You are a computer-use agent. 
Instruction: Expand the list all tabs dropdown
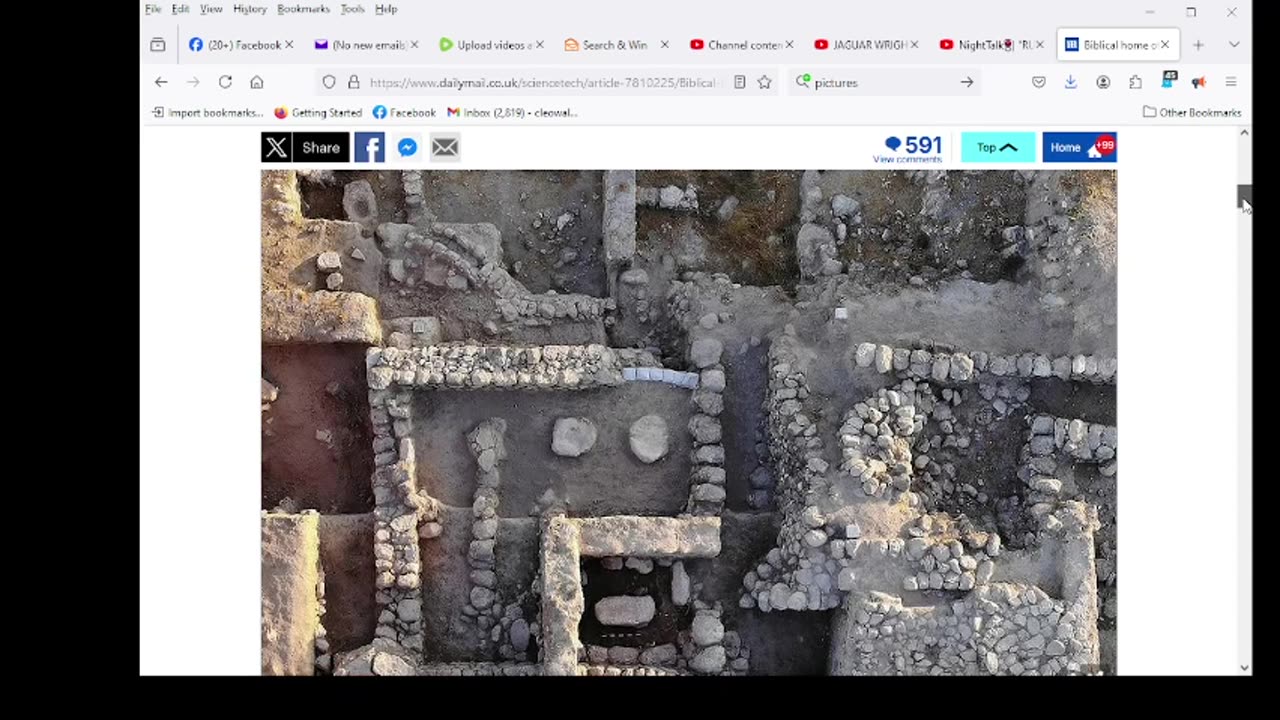pyautogui.click(x=1234, y=45)
